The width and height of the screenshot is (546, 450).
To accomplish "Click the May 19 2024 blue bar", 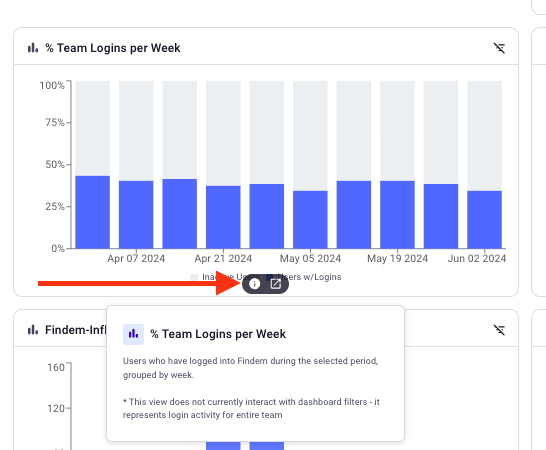I will click(x=397, y=215).
